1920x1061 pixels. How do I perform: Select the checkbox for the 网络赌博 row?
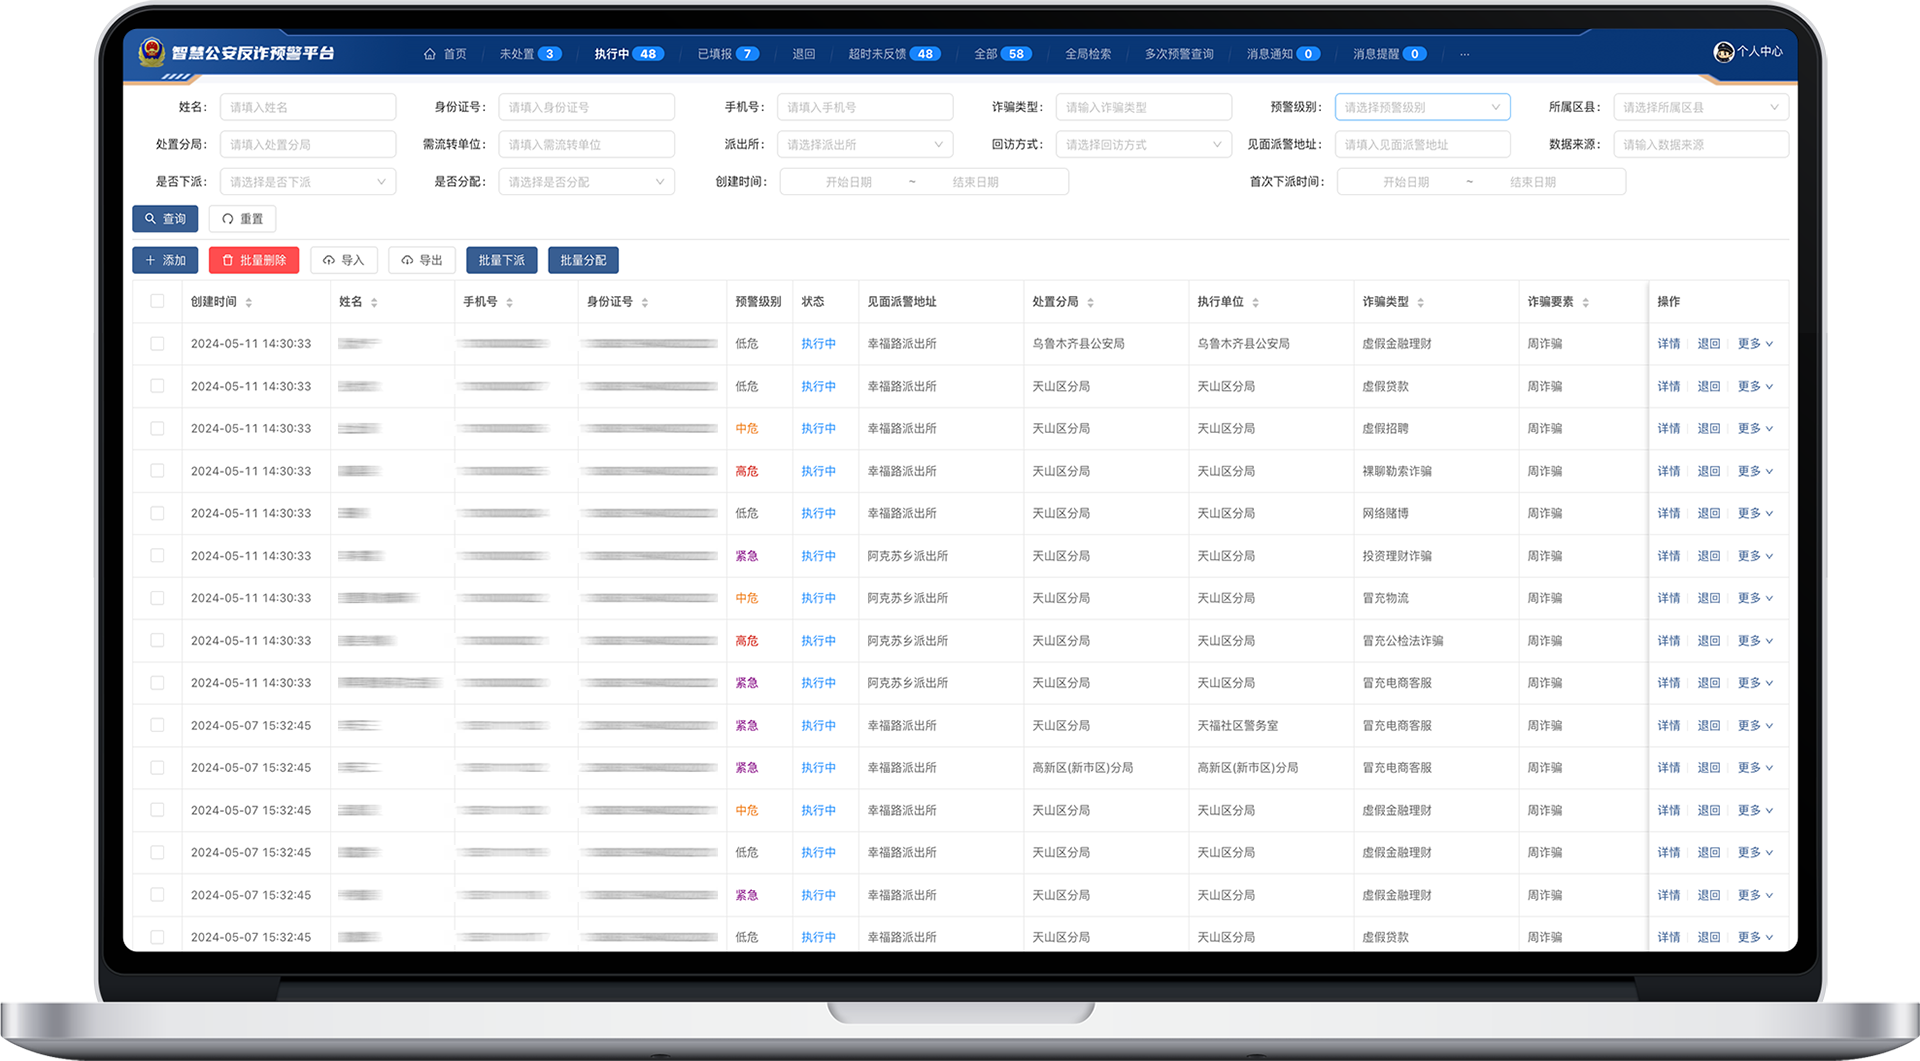(x=157, y=513)
